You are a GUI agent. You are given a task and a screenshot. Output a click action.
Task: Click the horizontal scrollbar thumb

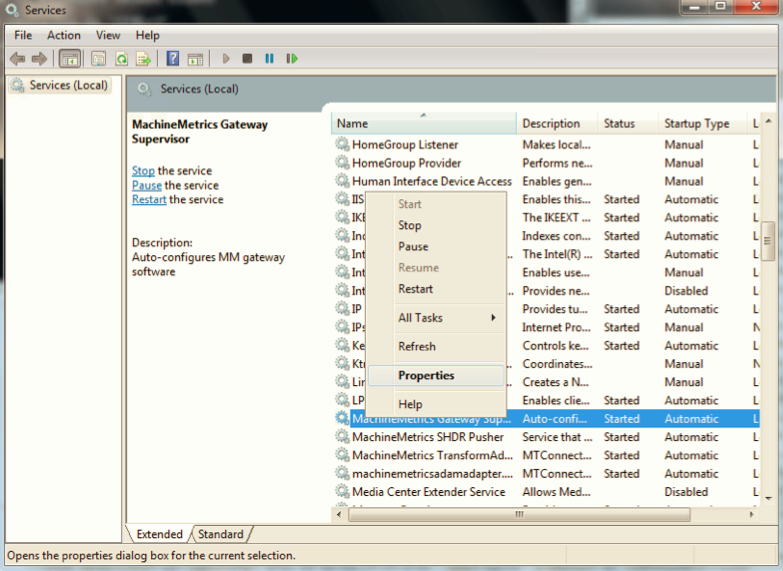519,514
